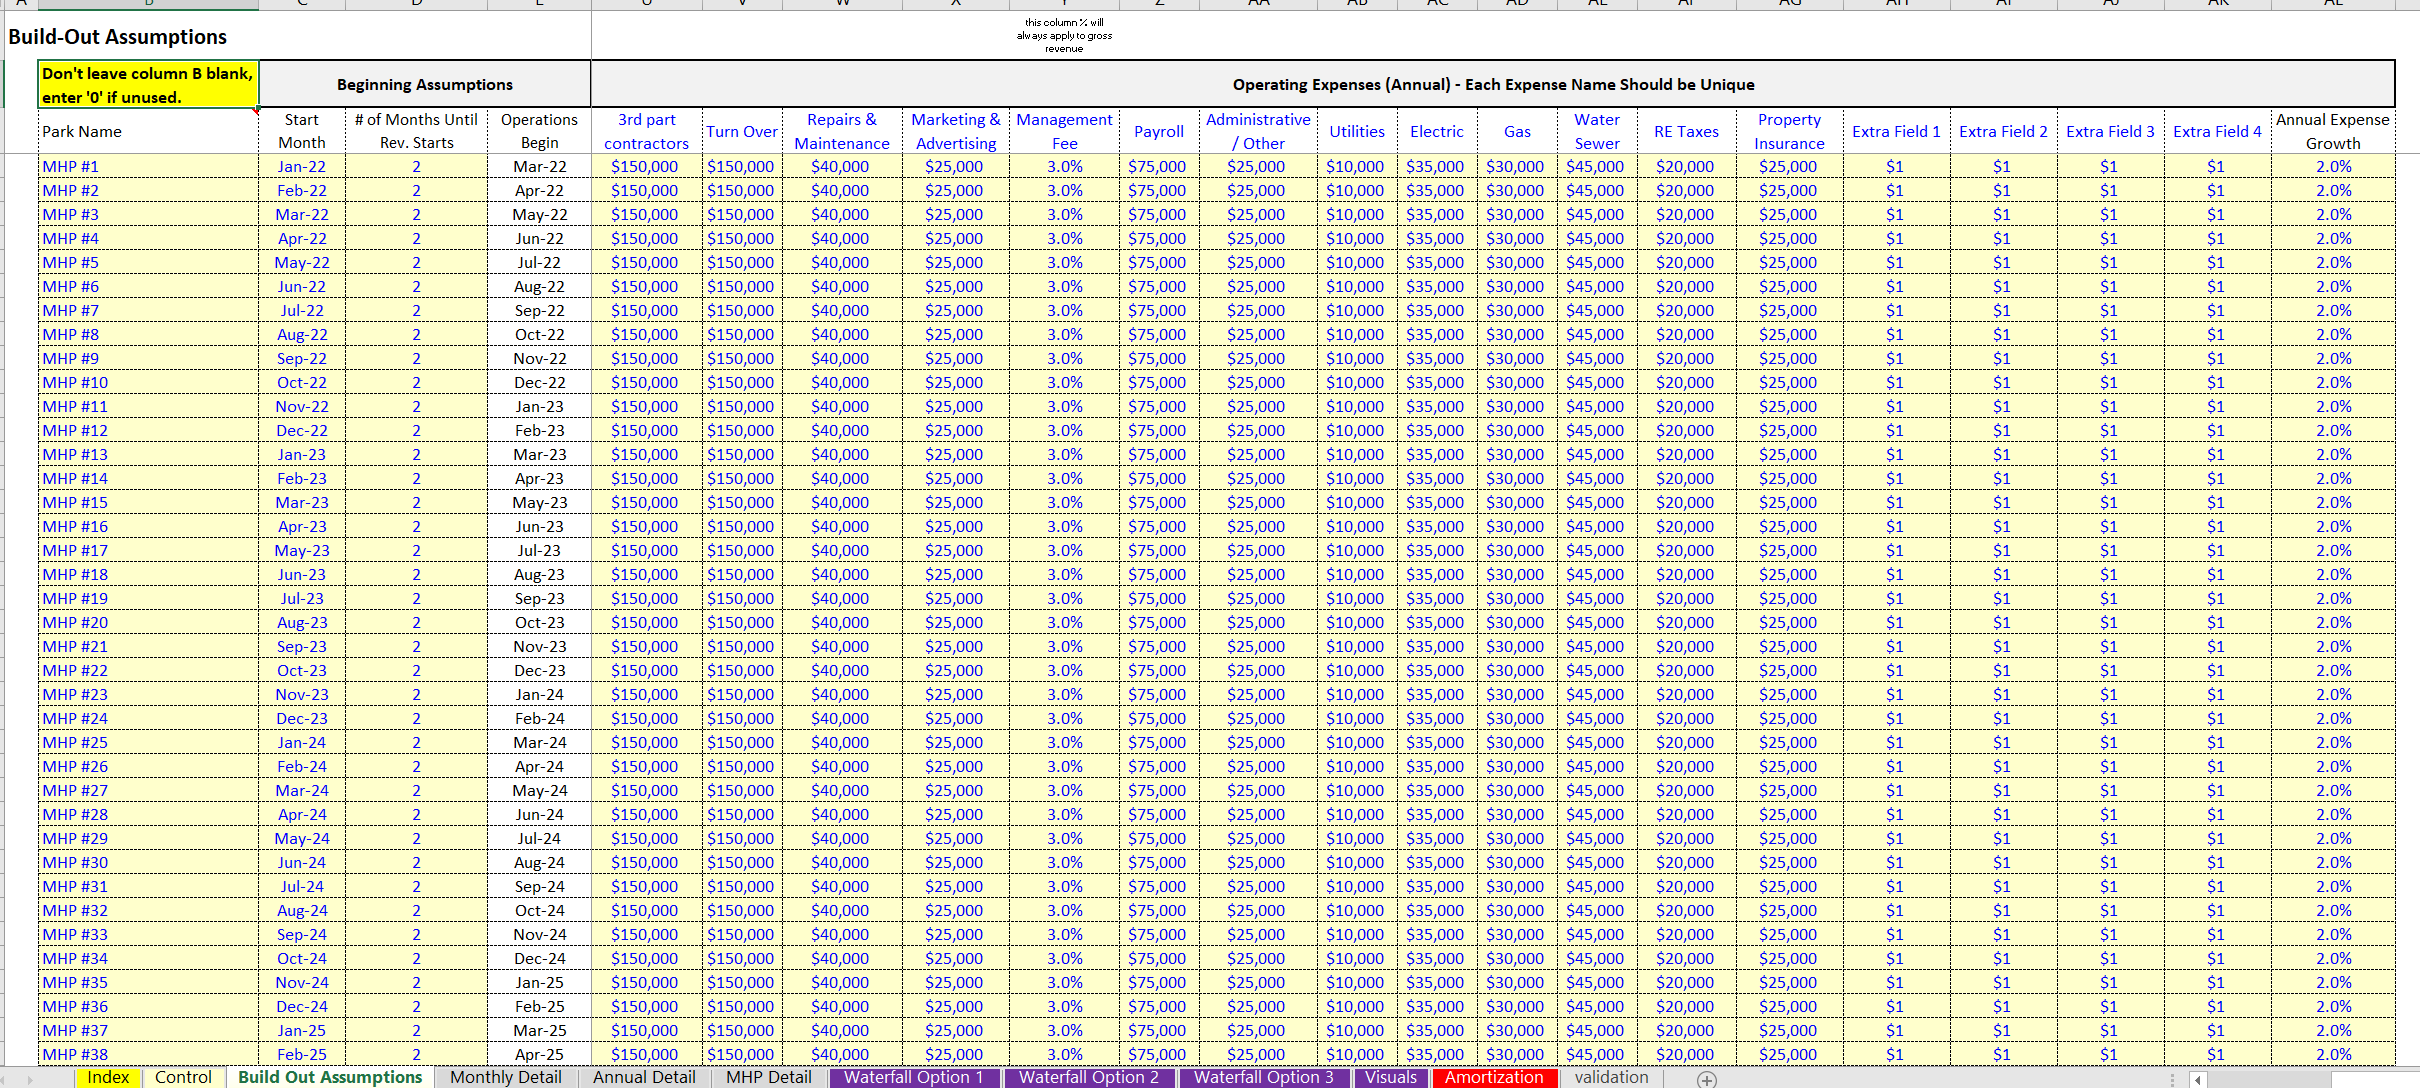
Task: Select the Repairs & Maintenance header
Action: [842, 131]
